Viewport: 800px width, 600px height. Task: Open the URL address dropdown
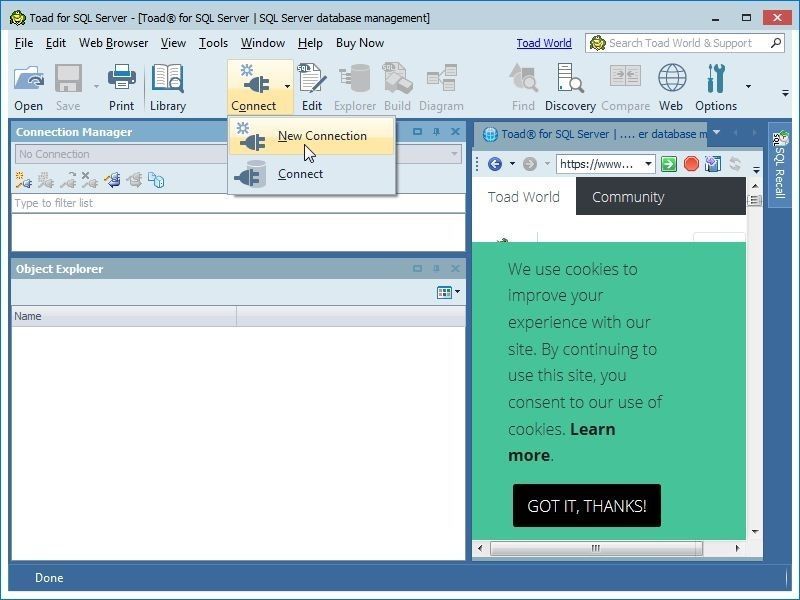click(x=648, y=164)
